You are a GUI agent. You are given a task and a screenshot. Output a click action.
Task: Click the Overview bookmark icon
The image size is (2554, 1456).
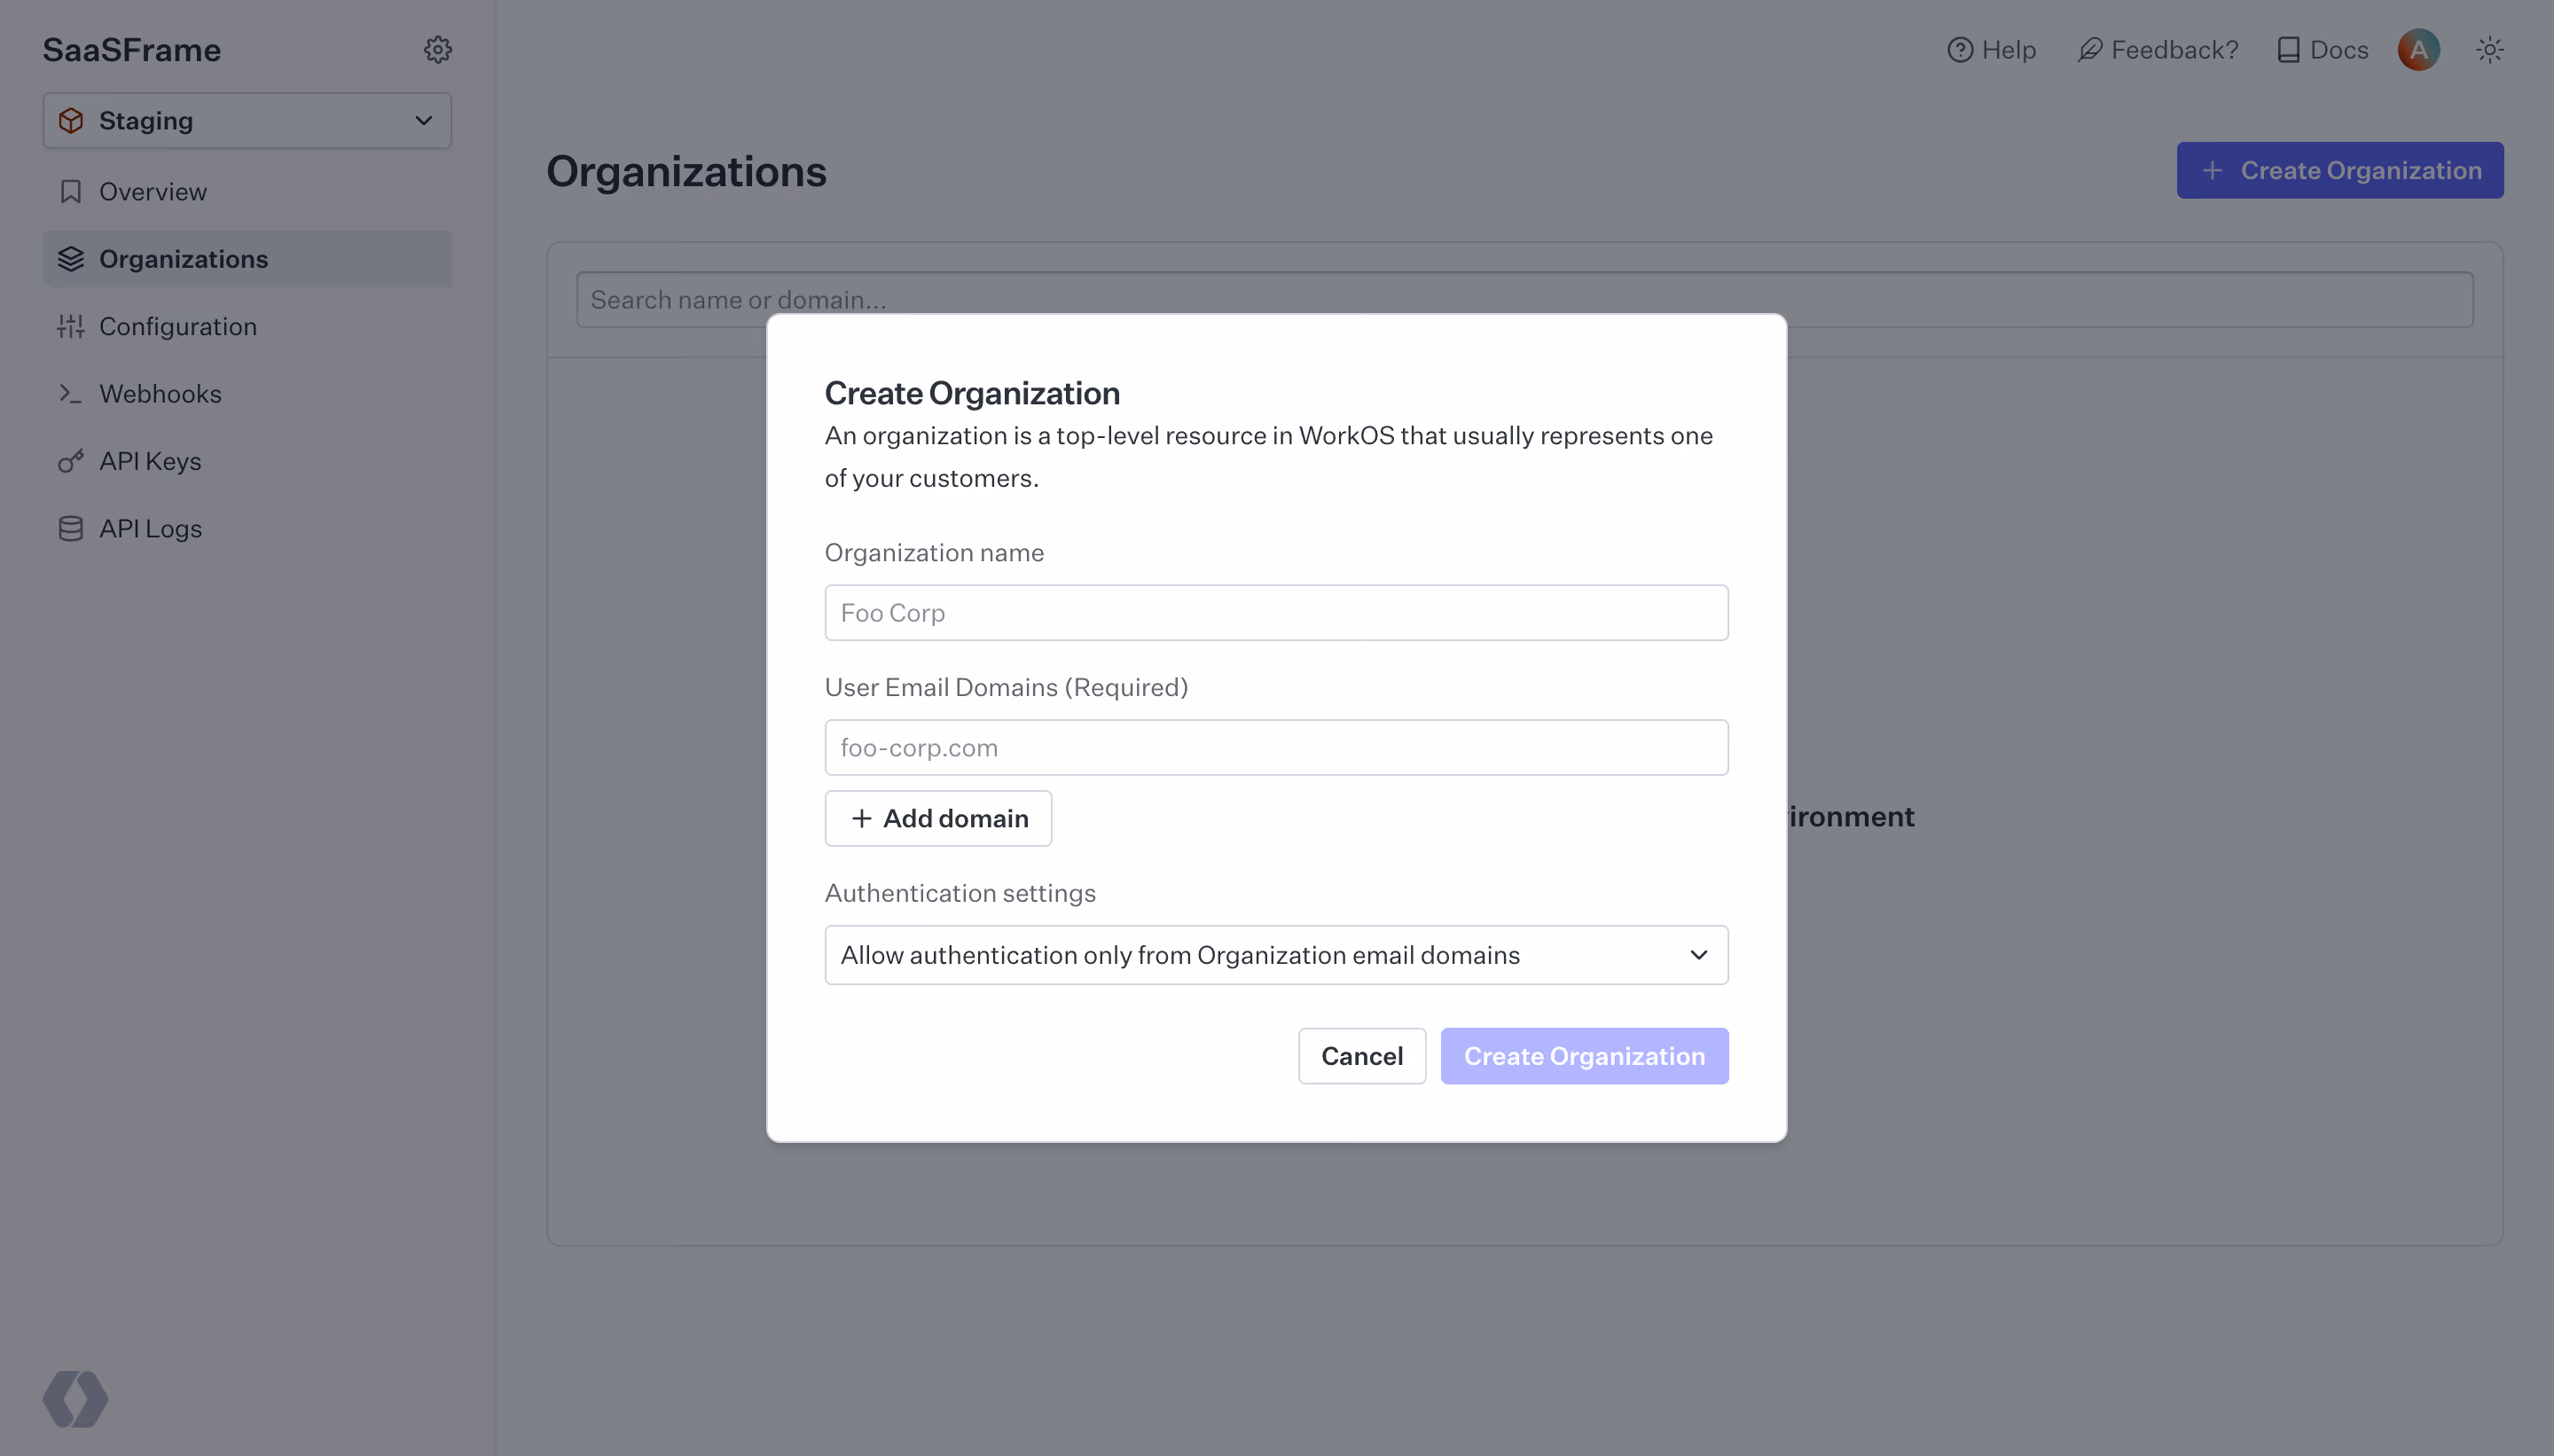[71, 192]
